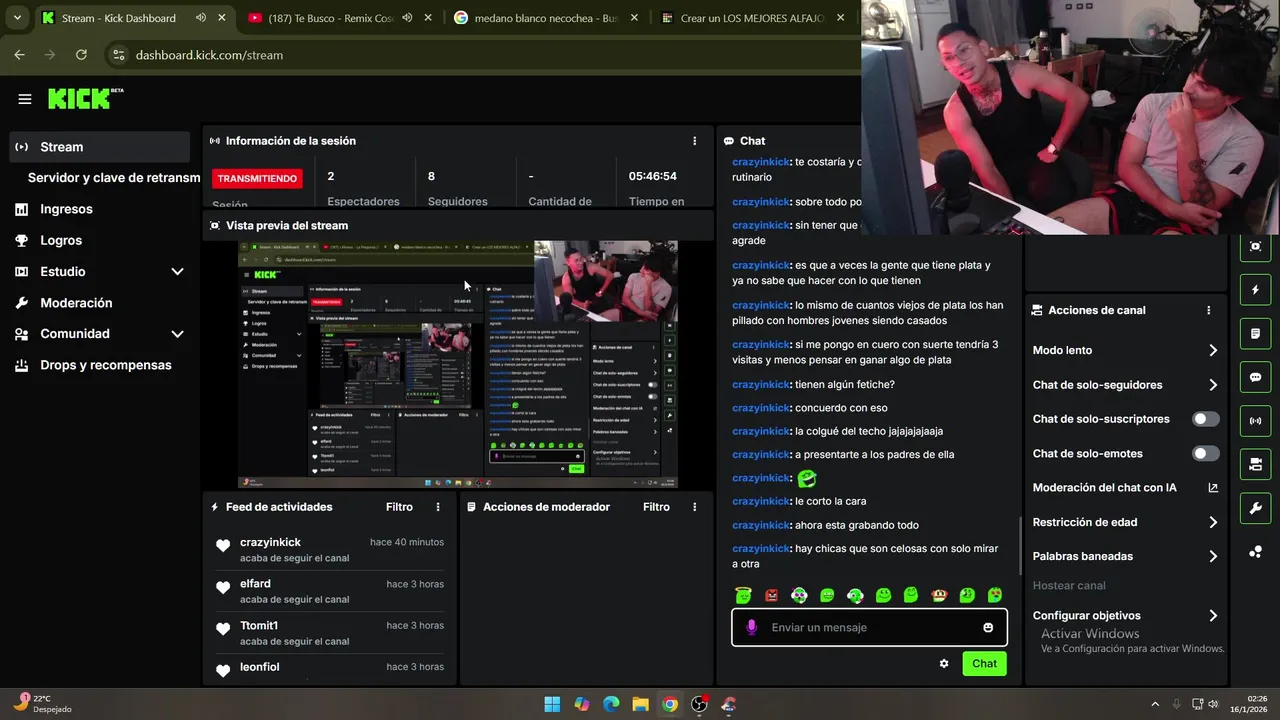Click the microphone icon in the message box
The width and height of the screenshot is (1280, 720).
(751, 627)
